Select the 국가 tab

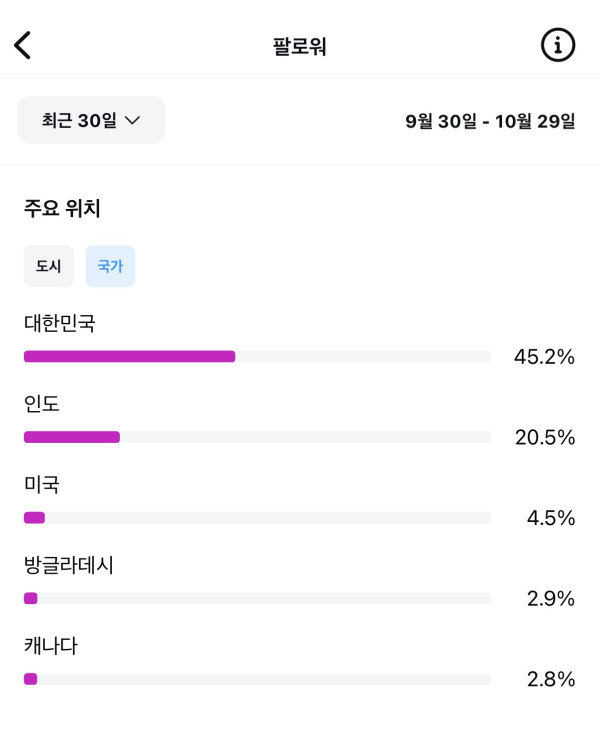(110, 266)
